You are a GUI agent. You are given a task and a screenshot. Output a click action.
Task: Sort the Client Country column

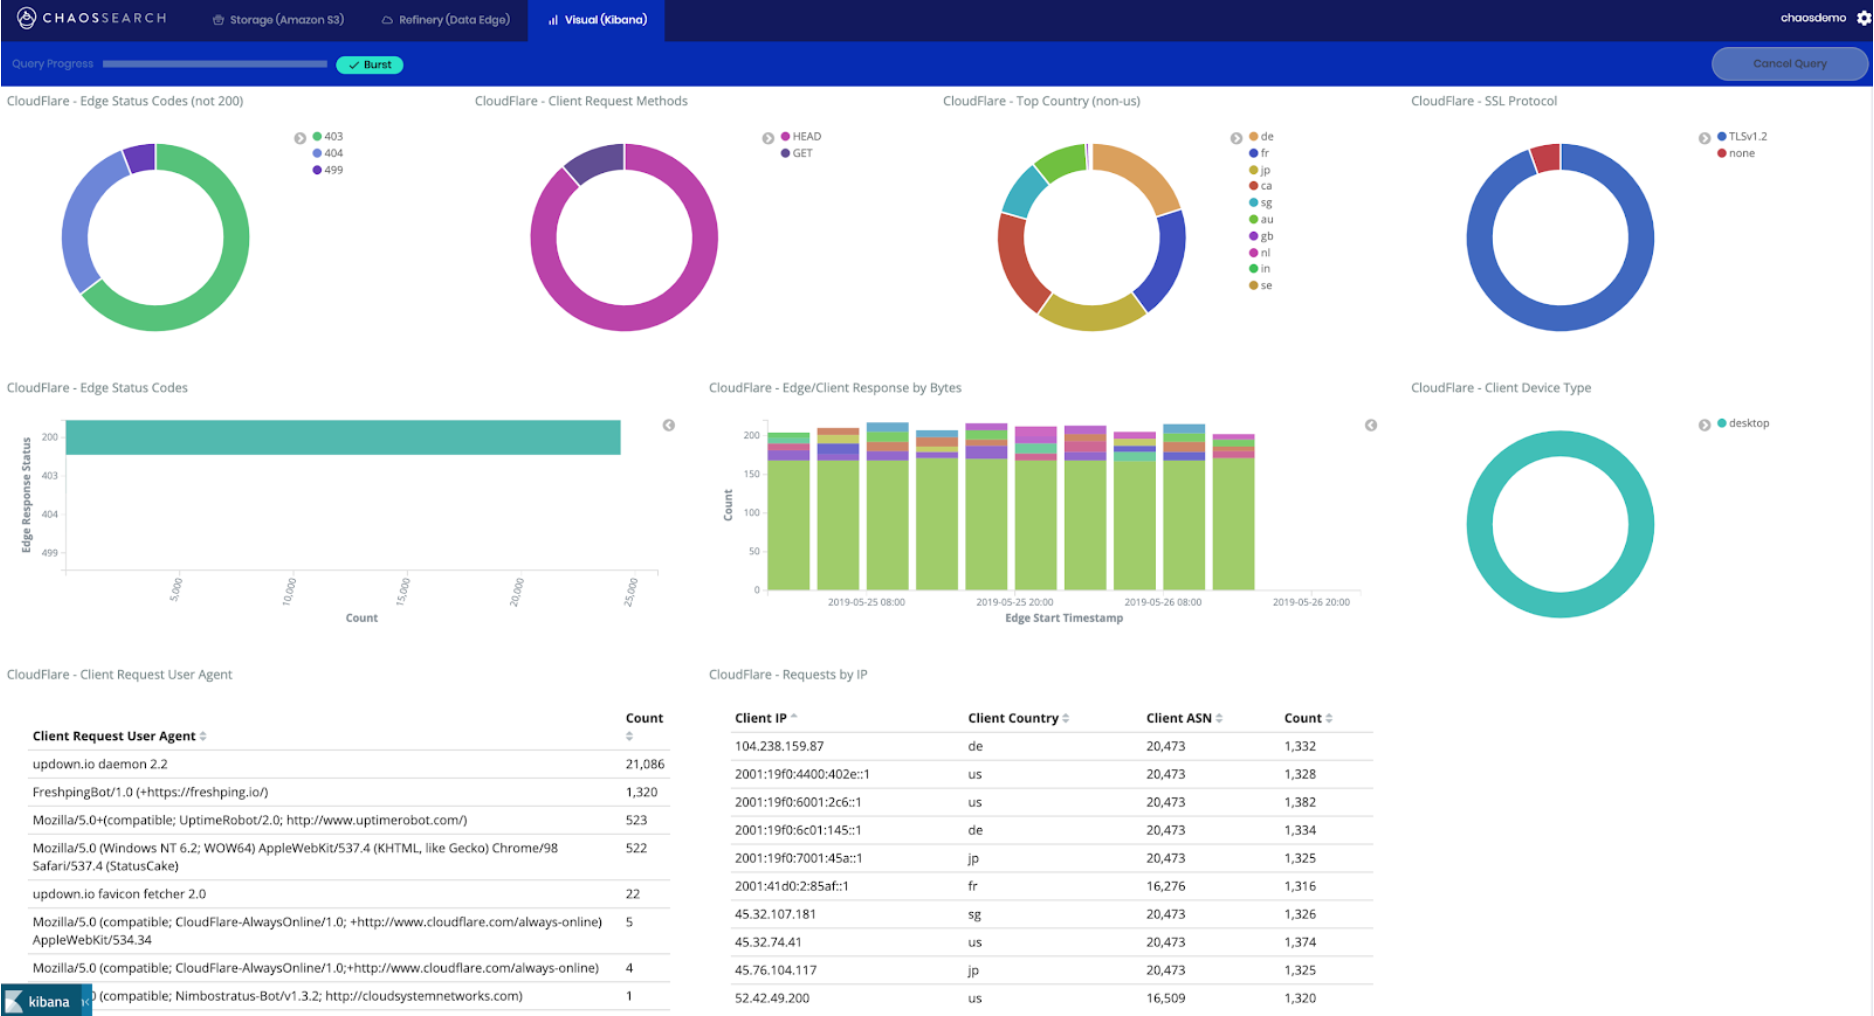pyautogui.click(x=1066, y=718)
